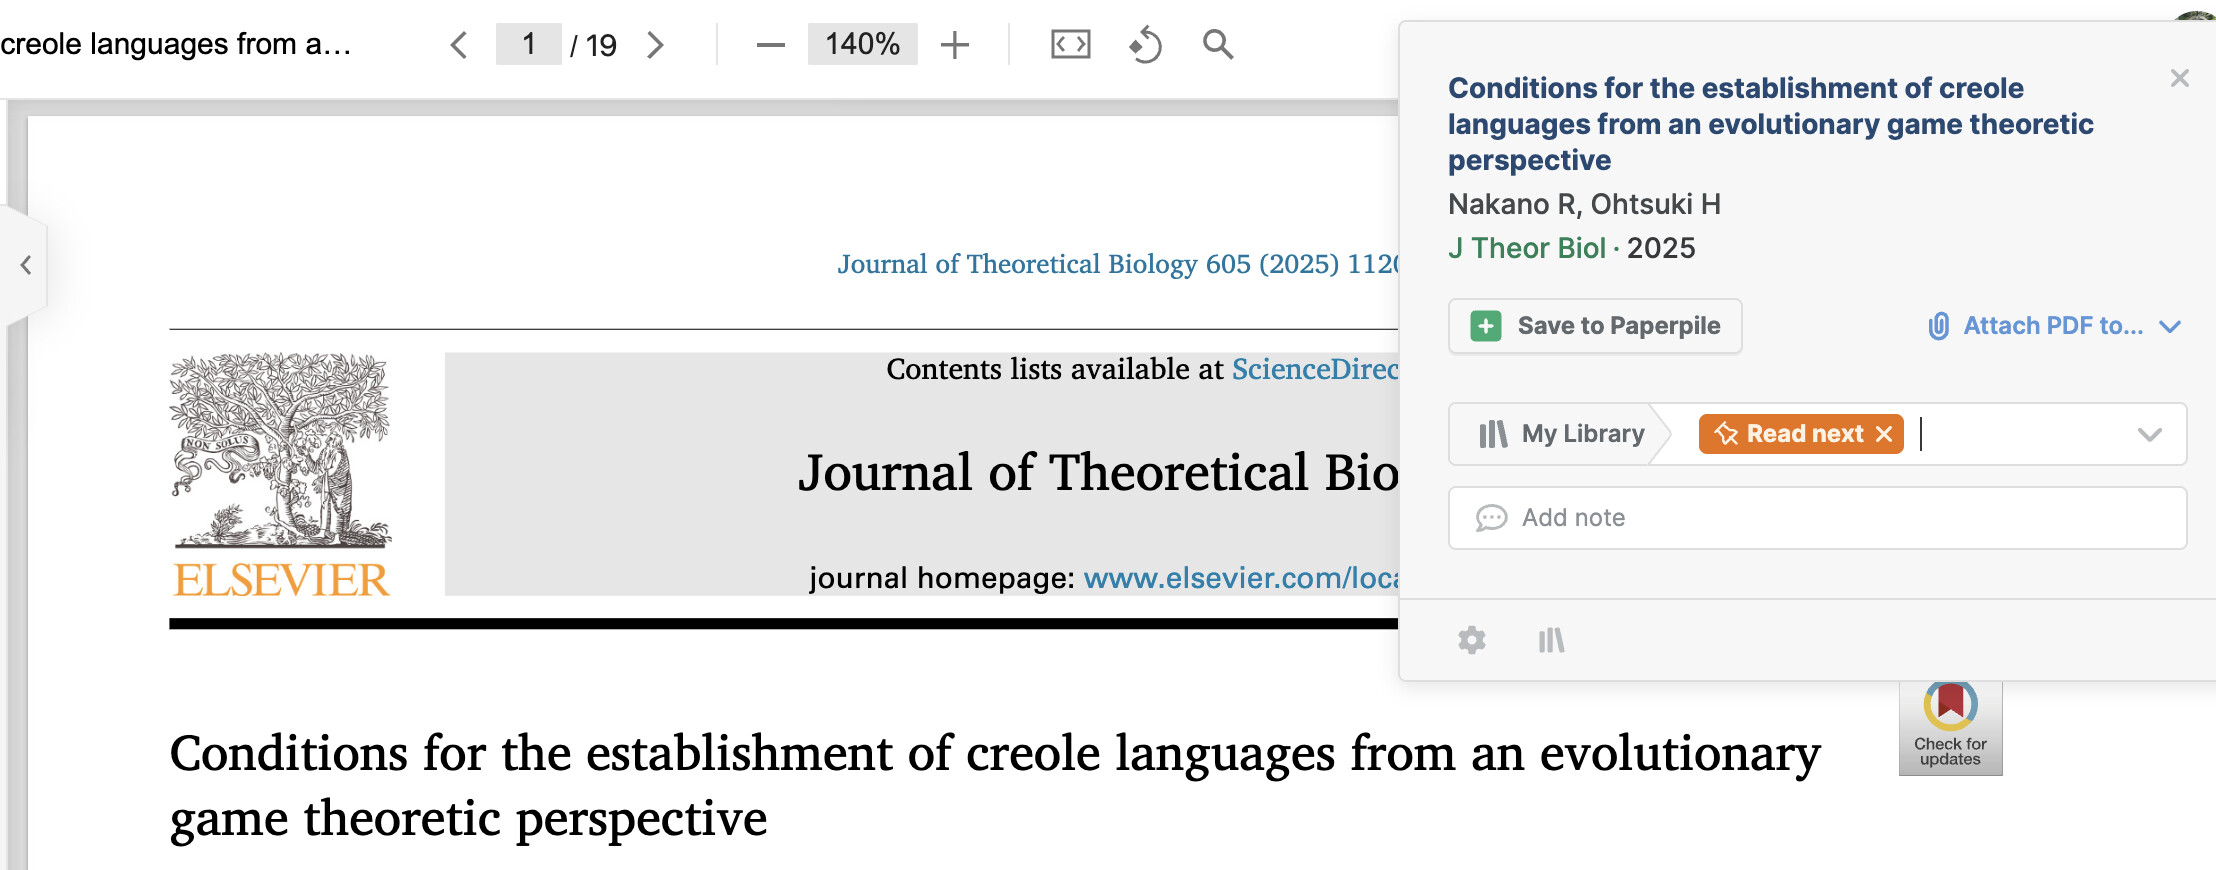Click Save to Paperpile button
The width and height of the screenshot is (2216, 870).
tap(1595, 326)
